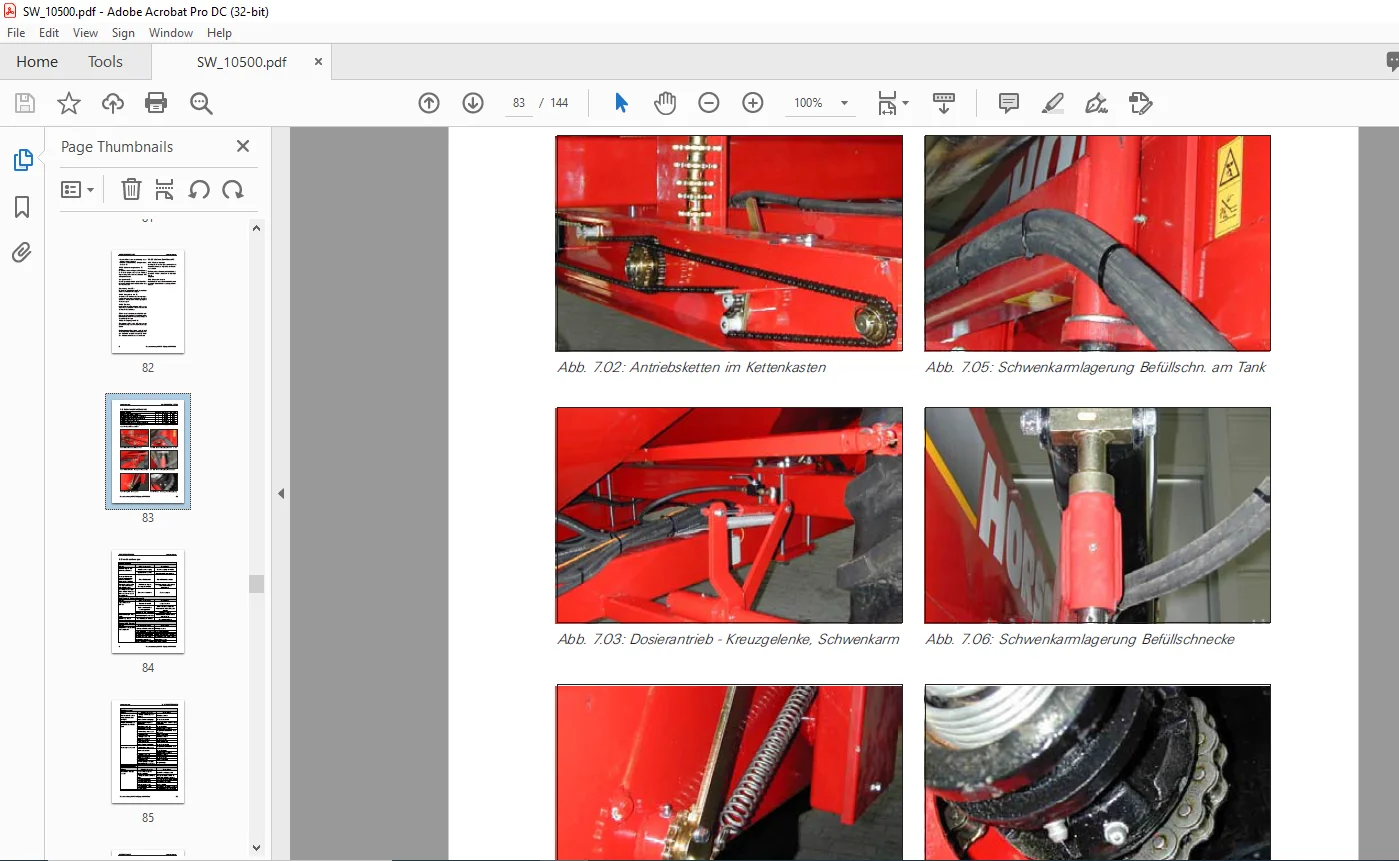Add a comment sticky note

1009,103
